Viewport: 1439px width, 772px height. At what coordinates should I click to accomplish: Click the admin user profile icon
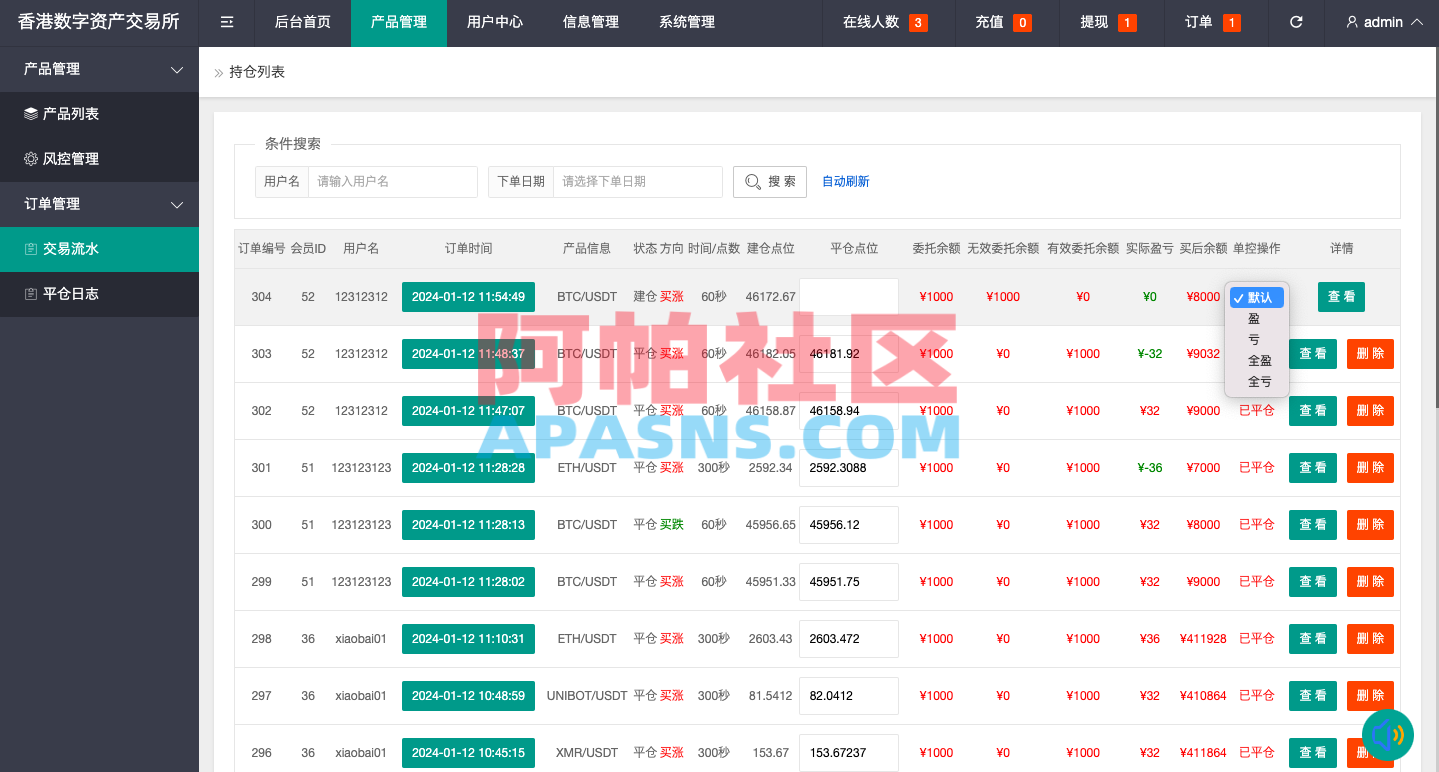coord(1351,22)
